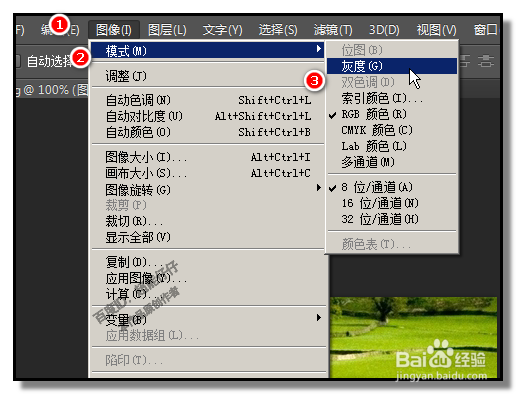Open the 3D(D) menu

(384, 30)
